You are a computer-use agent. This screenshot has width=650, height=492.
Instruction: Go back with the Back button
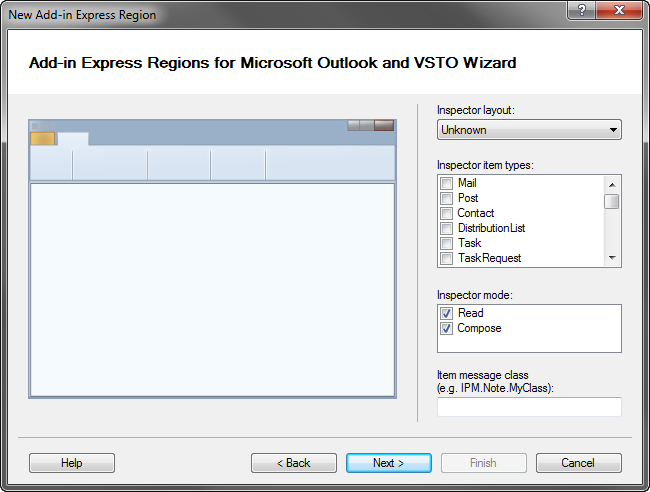293,463
